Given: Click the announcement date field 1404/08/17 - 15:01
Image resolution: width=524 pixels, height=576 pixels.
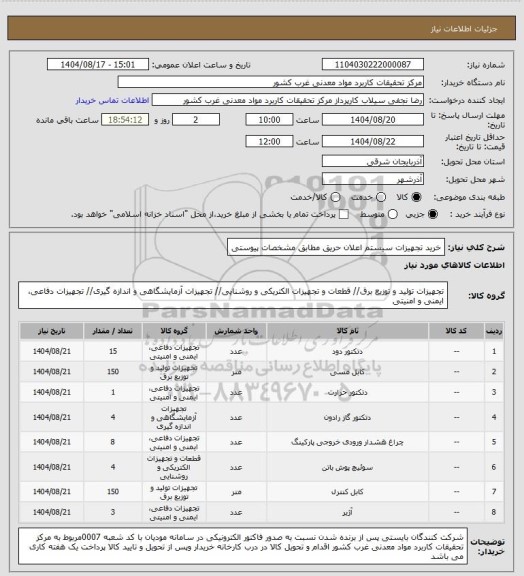Looking at the screenshot, I should click(98, 64).
